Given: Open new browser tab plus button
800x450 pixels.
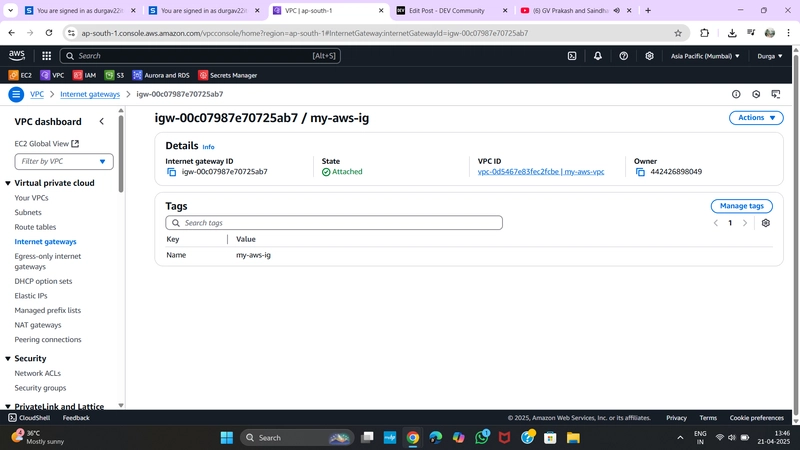Looking at the screenshot, I should tap(648, 10).
